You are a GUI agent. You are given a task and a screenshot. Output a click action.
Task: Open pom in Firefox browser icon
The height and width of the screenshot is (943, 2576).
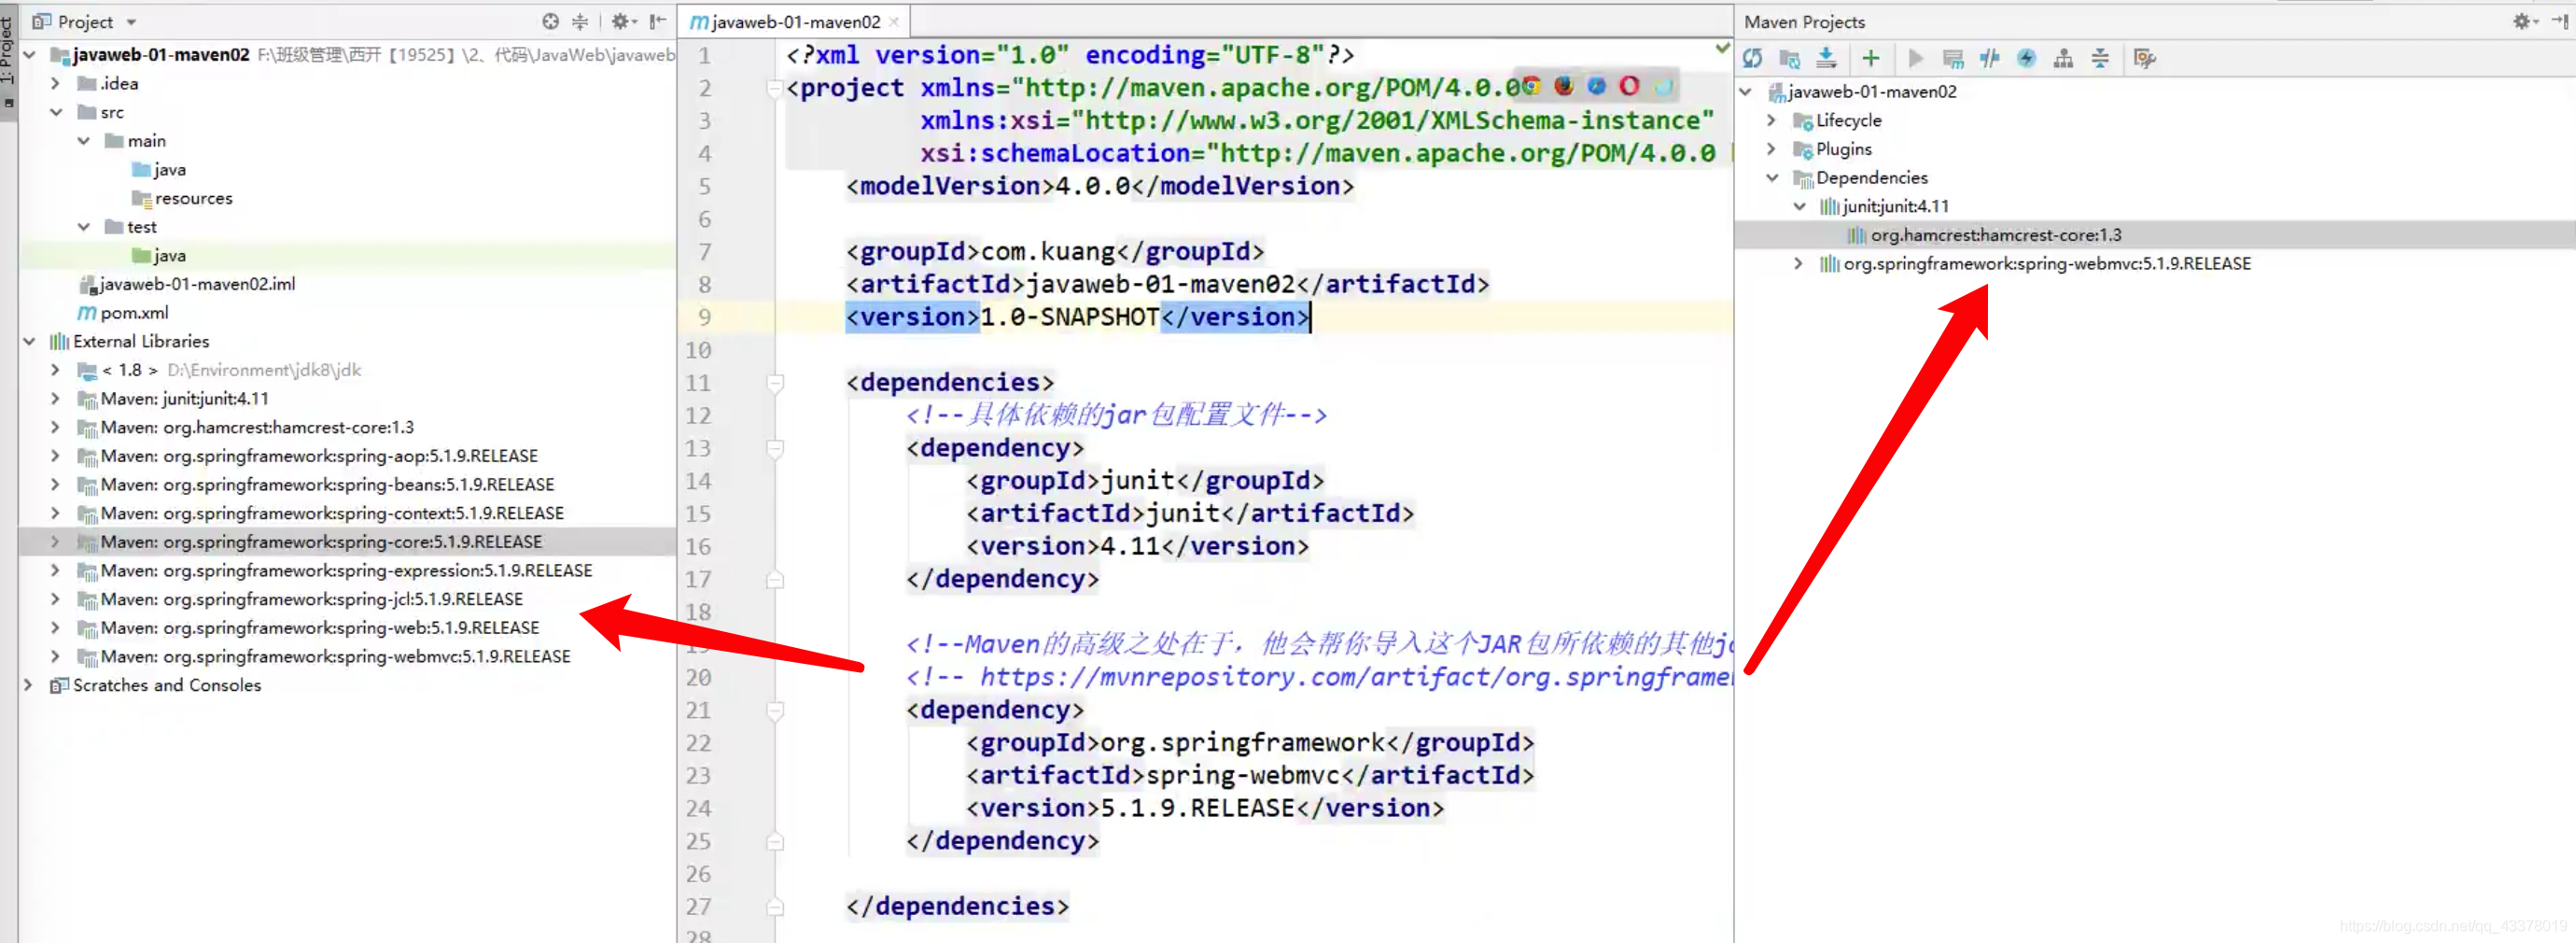click(1564, 86)
